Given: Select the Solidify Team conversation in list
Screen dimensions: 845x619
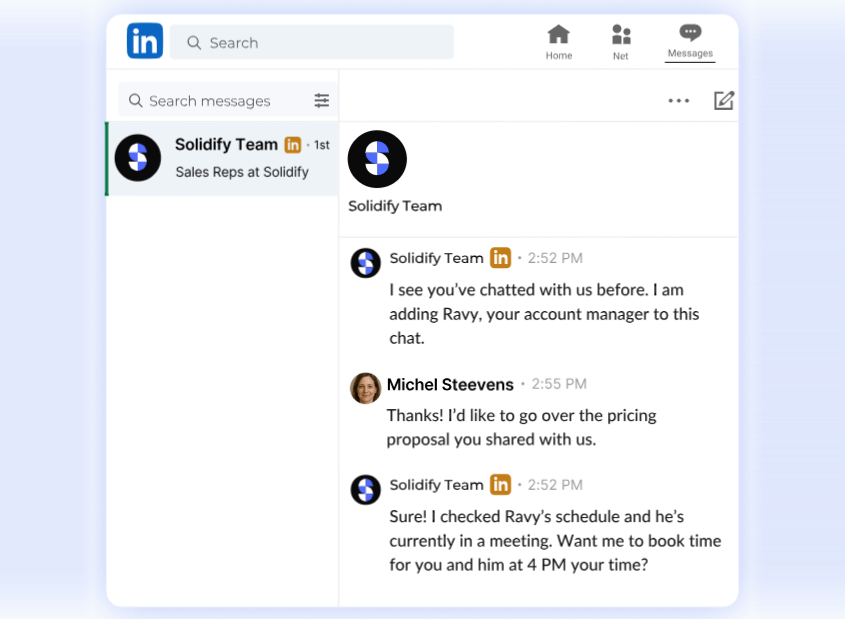Looking at the screenshot, I should [223, 158].
